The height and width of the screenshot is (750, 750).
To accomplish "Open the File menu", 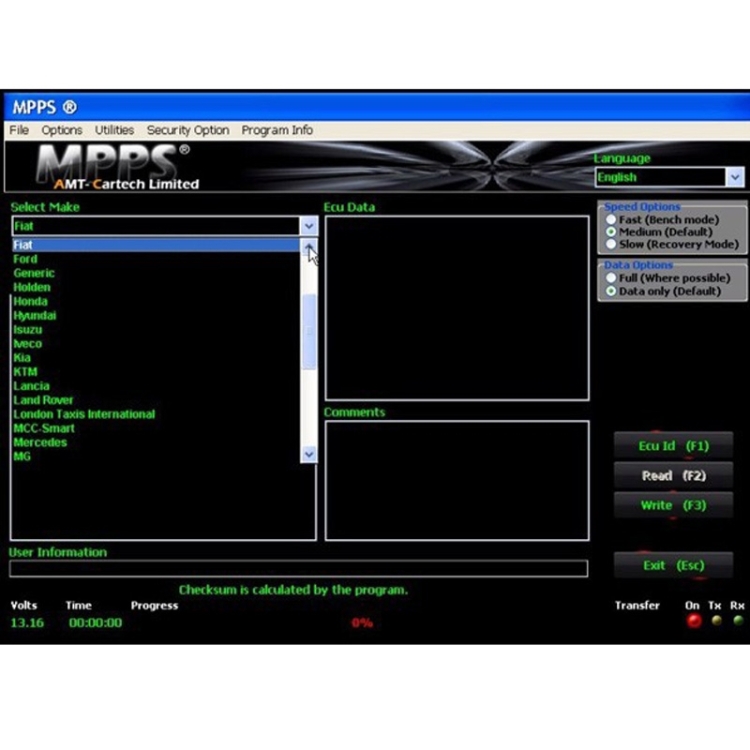I will [x=19, y=130].
